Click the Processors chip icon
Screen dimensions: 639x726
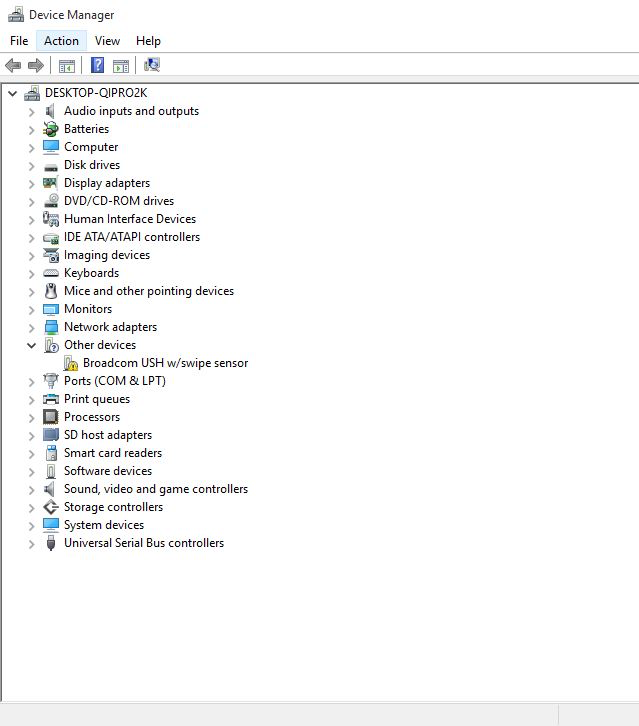[50, 417]
